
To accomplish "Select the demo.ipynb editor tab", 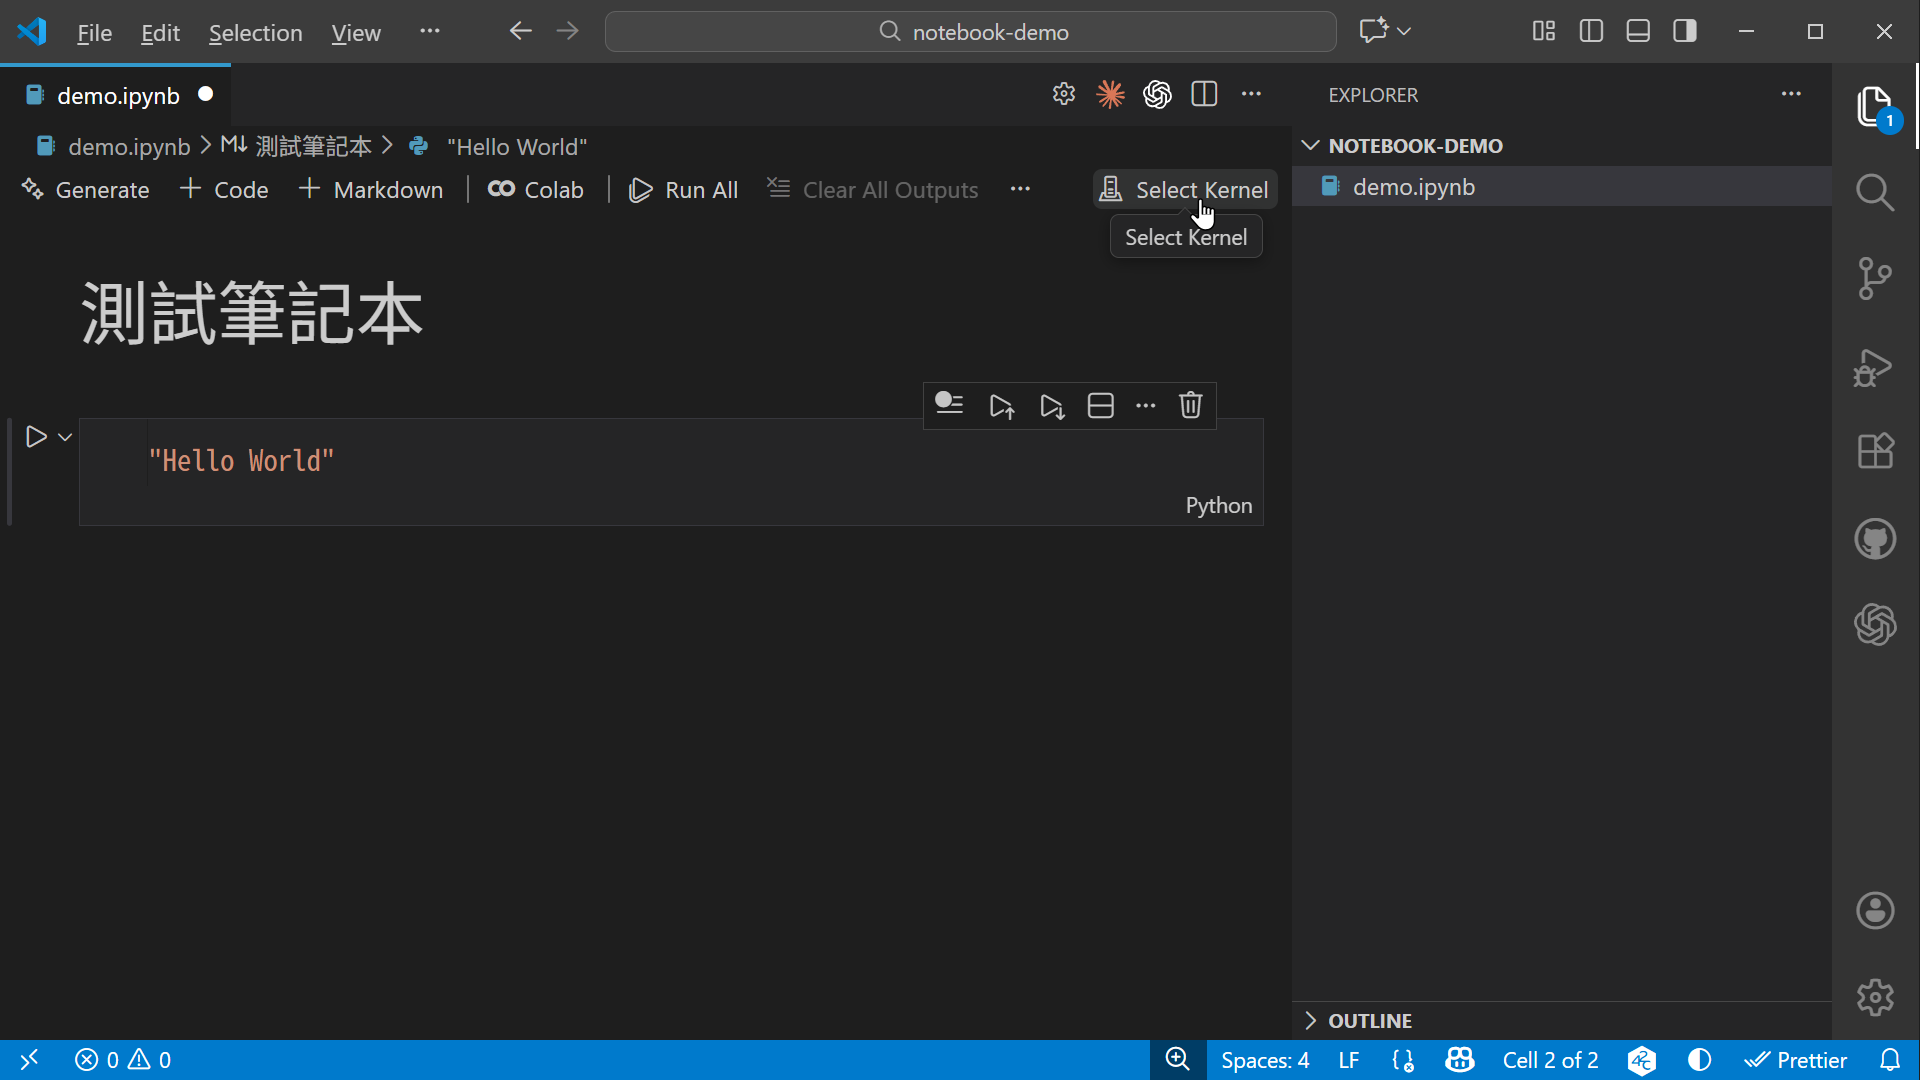I will 116,95.
